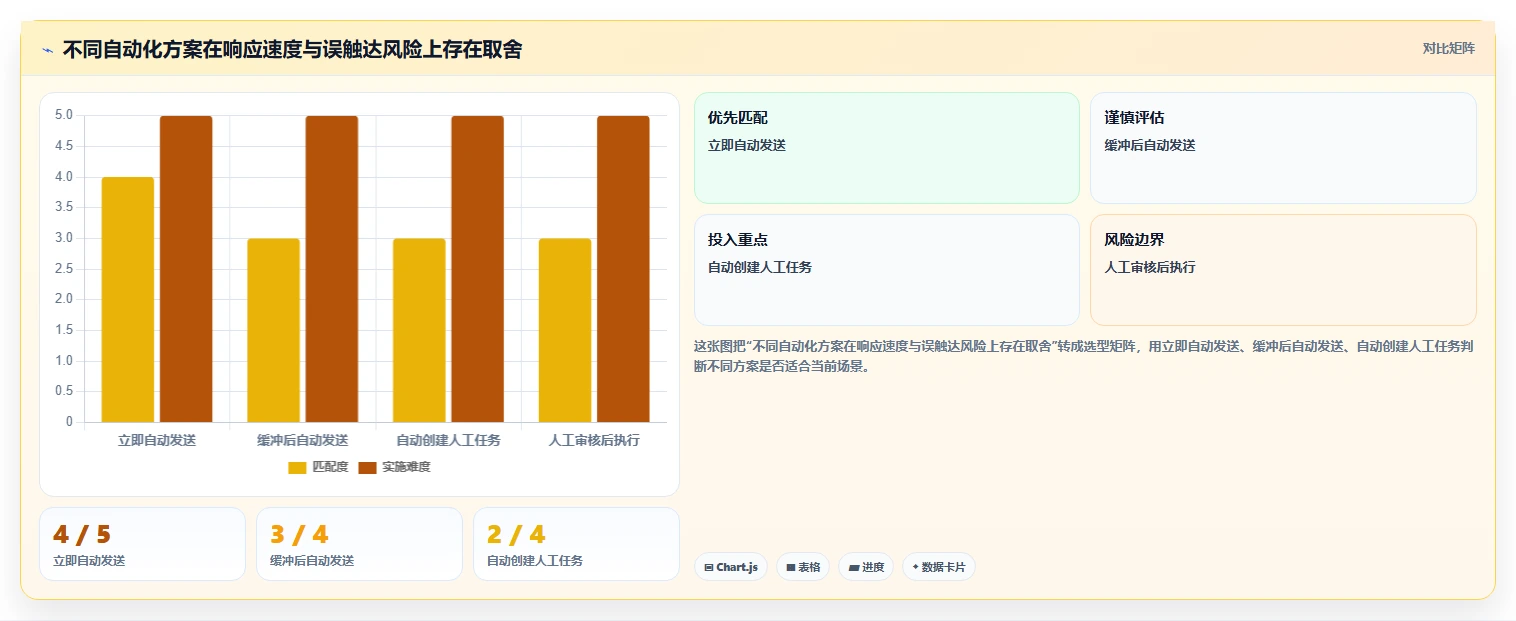Toggle the 实施难度 legend swatch

point(367,467)
